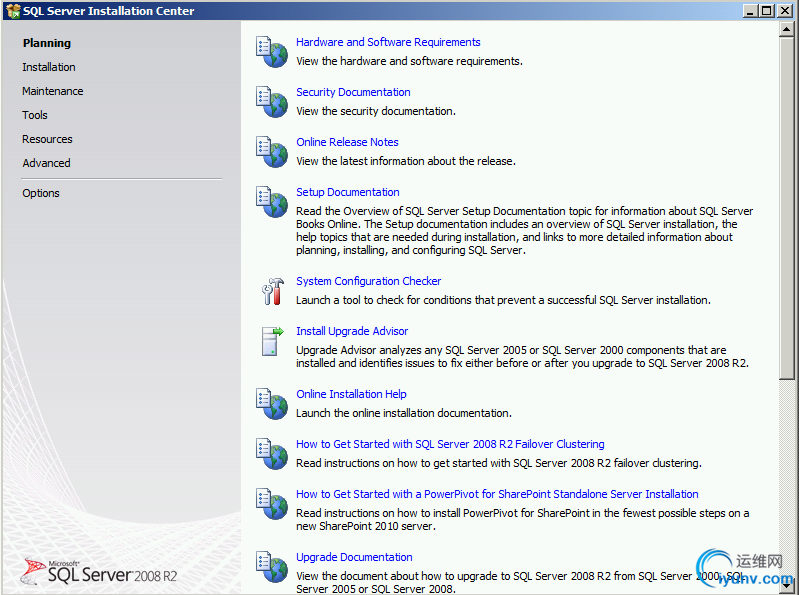Open the Options page
Image resolution: width=799 pixels, height=595 pixels.
[41, 193]
